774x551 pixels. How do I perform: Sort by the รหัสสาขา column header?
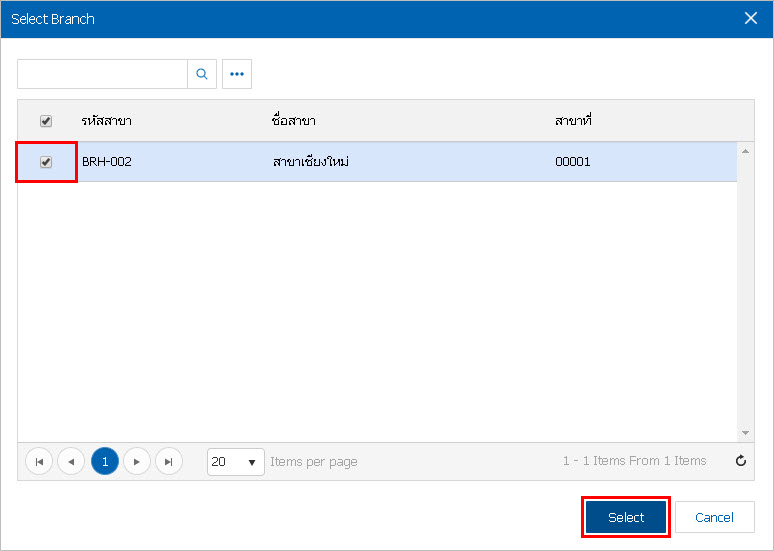107,121
